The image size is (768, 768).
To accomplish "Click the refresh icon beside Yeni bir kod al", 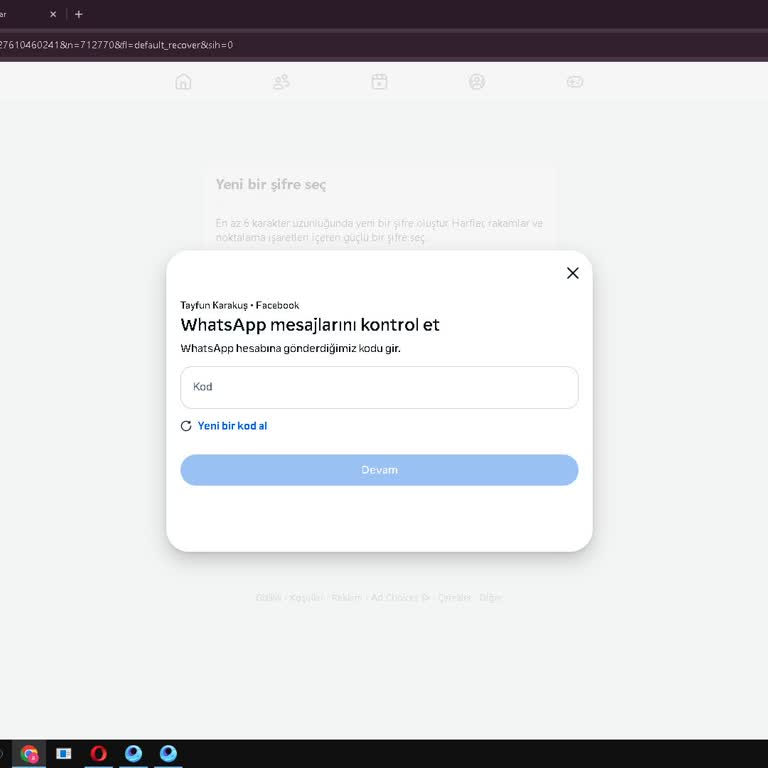I will pyautogui.click(x=186, y=426).
